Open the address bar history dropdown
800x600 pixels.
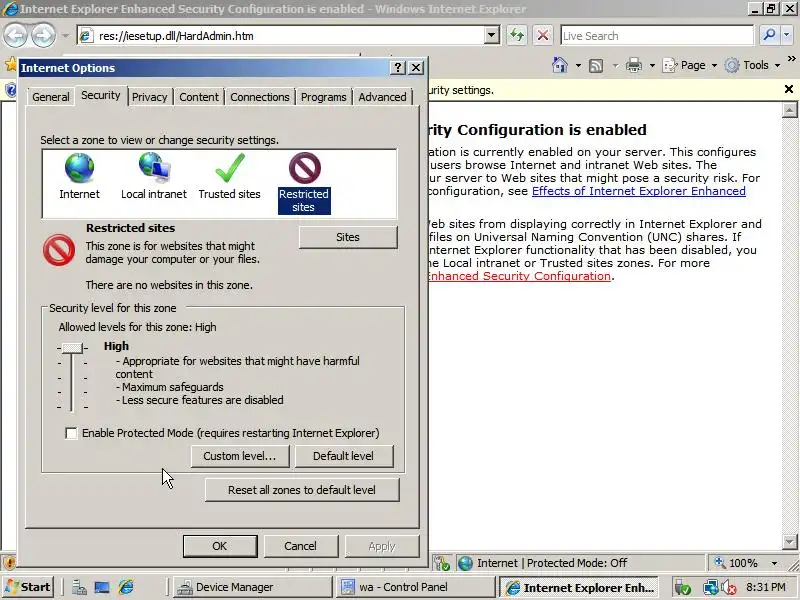[x=491, y=35]
